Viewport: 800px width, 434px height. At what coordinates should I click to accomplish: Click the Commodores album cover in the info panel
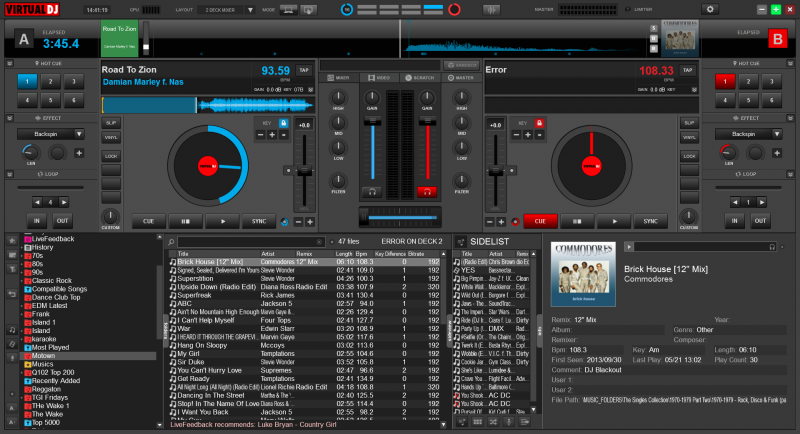pyautogui.click(x=583, y=274)
